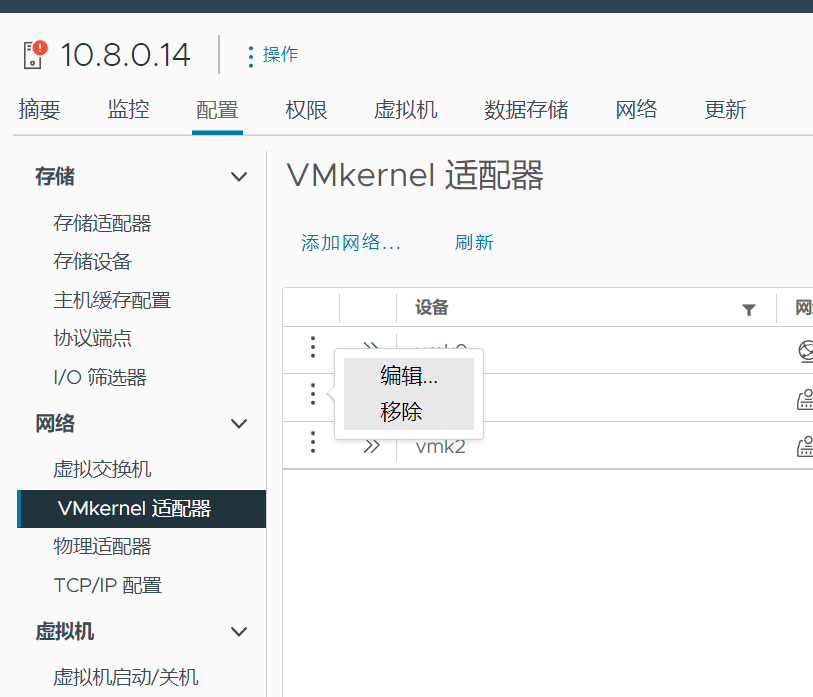Choose 编辑... from the context menu
The image size is (813, 697).
click(x=408, y=377)
